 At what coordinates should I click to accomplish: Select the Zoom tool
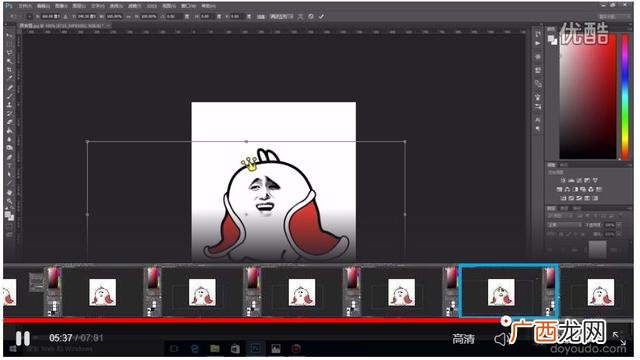tap(9, 200)
